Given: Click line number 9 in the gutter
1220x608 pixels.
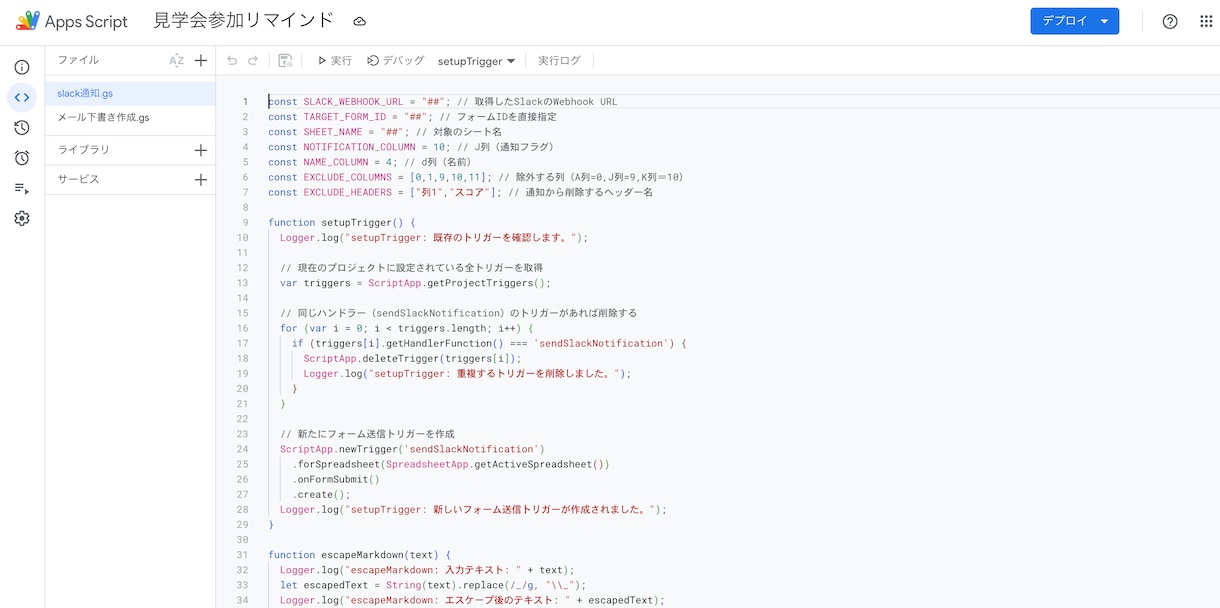Looking at the screenshot, I should (245, 222).
